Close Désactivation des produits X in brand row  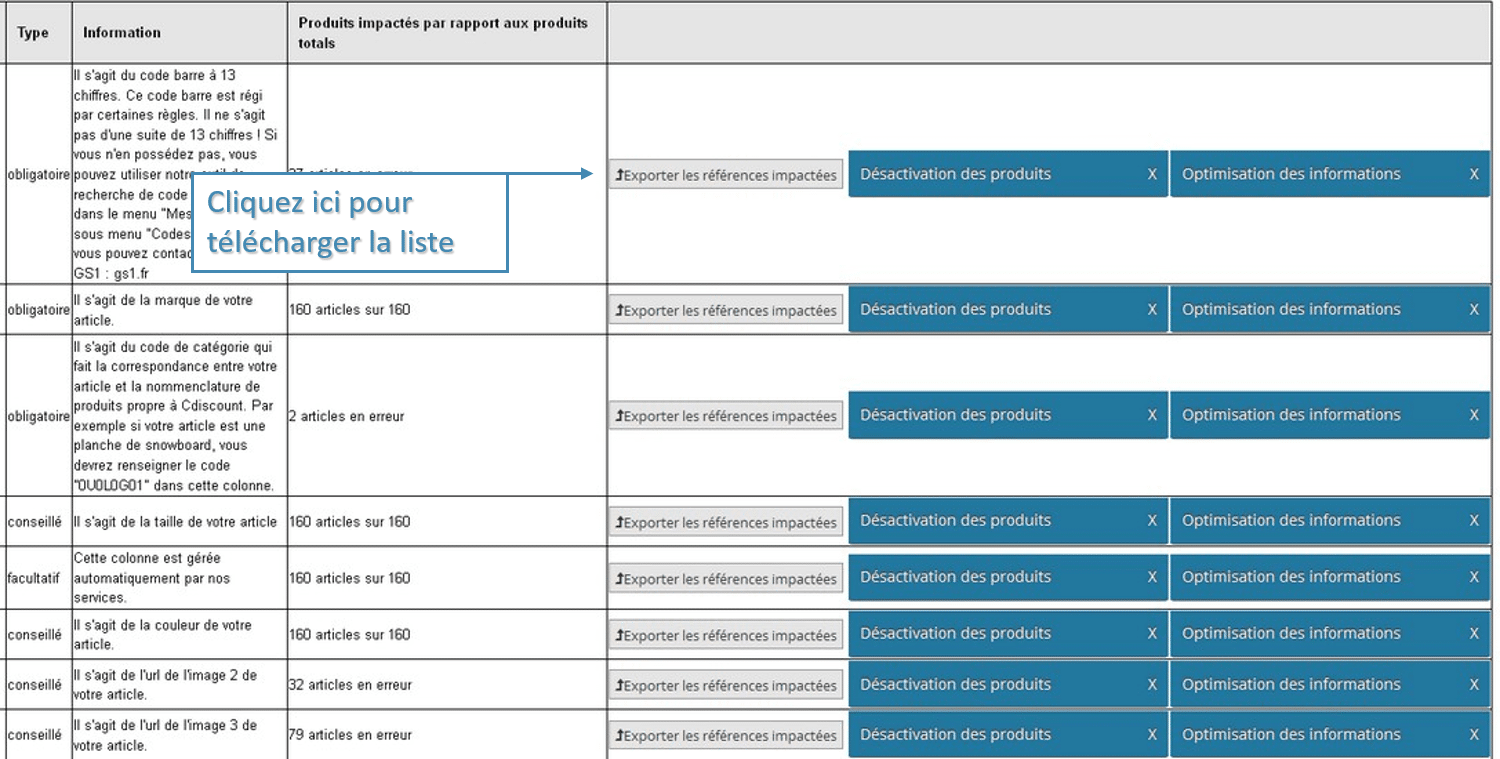pos(1152,310)
